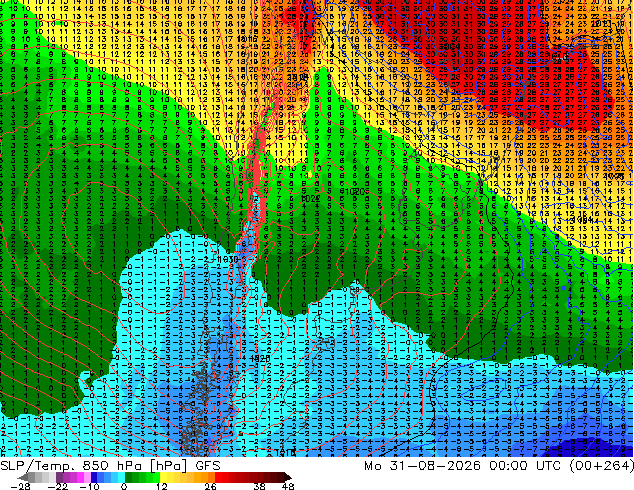The image size is (634, 490).
Task: Click the '00:00 UTC' time label
Action: (x=527, y=466)
